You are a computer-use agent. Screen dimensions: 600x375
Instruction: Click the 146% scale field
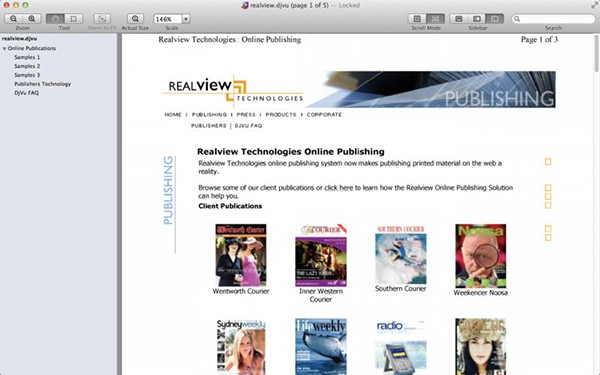click(x=168, y=19)
